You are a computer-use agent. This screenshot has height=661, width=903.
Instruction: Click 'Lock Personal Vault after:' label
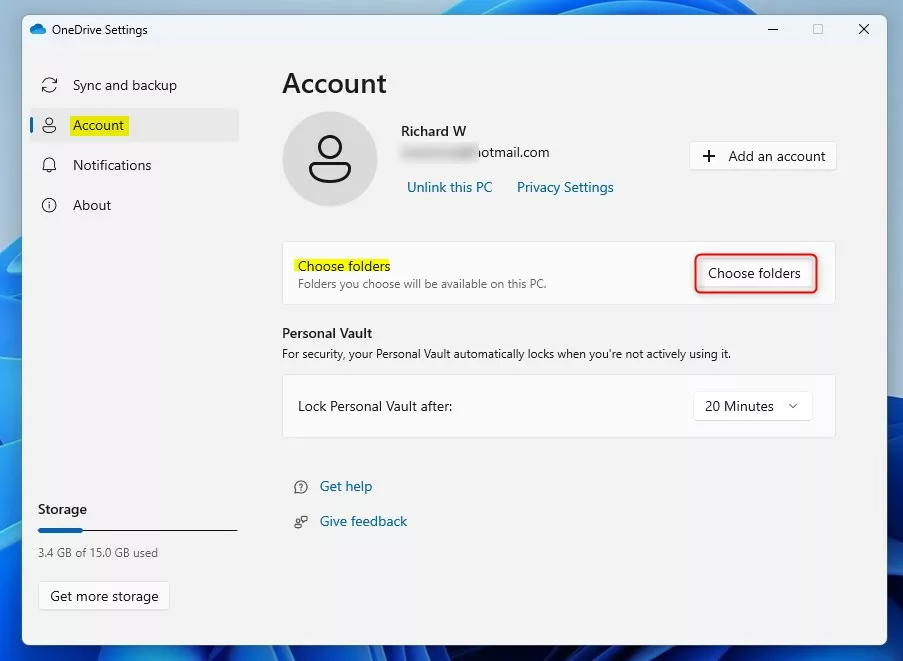click(375, 407)
